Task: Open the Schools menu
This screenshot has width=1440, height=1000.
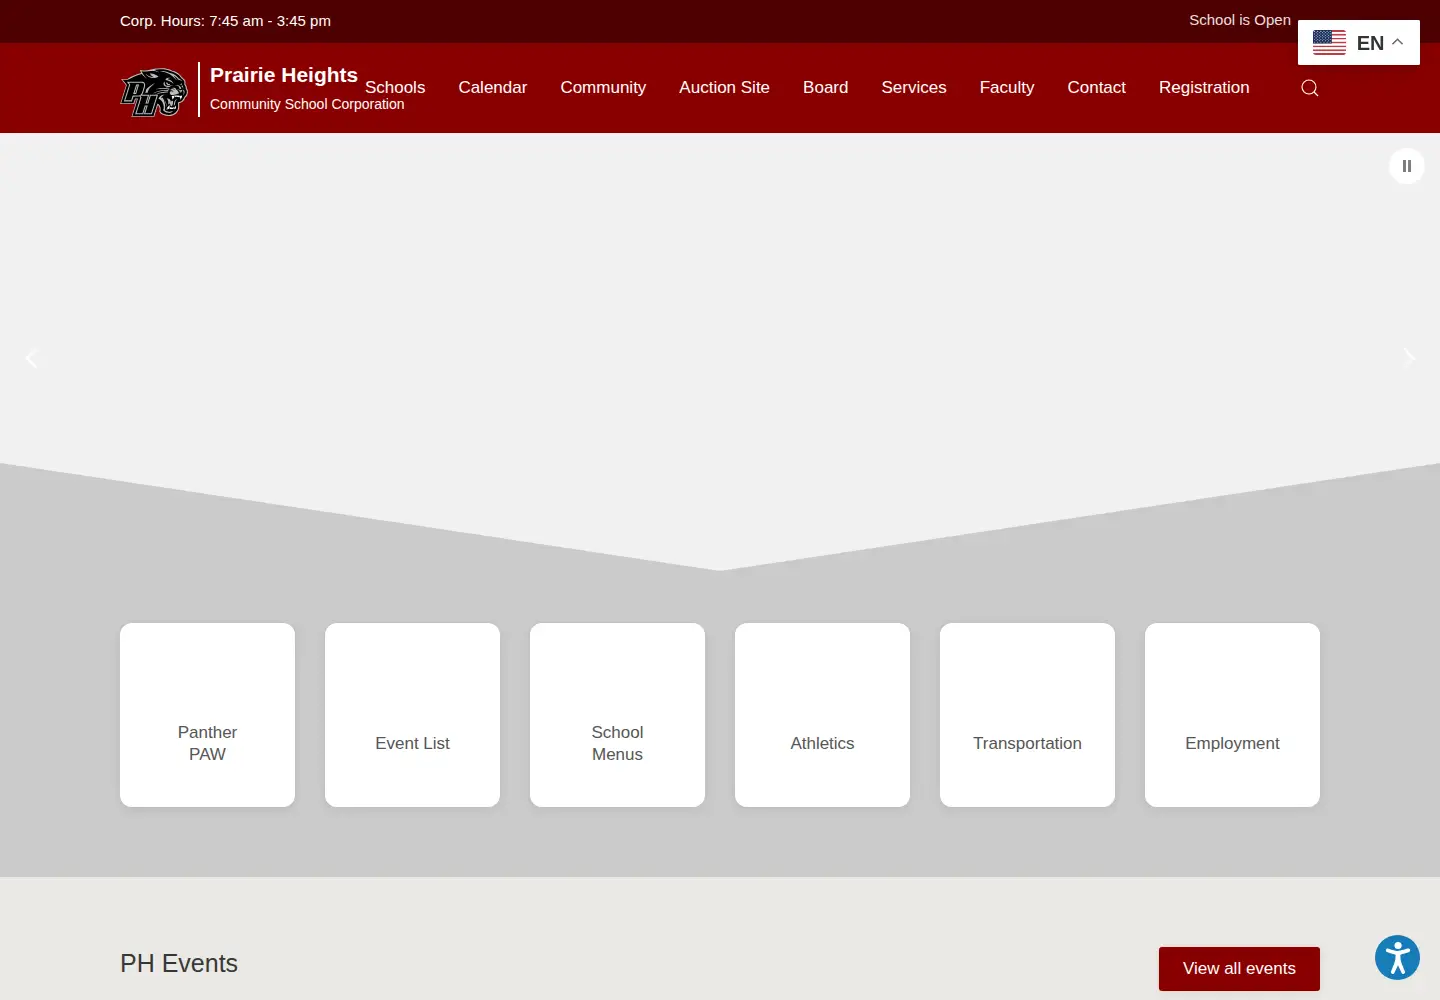Action: (395, 88)
